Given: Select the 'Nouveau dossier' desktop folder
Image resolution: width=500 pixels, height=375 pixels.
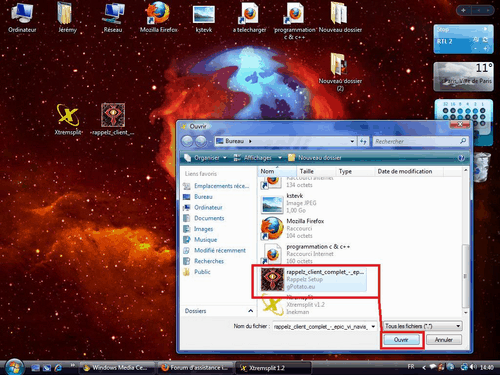Looking at the screenshot, I should tap(340, 17).
